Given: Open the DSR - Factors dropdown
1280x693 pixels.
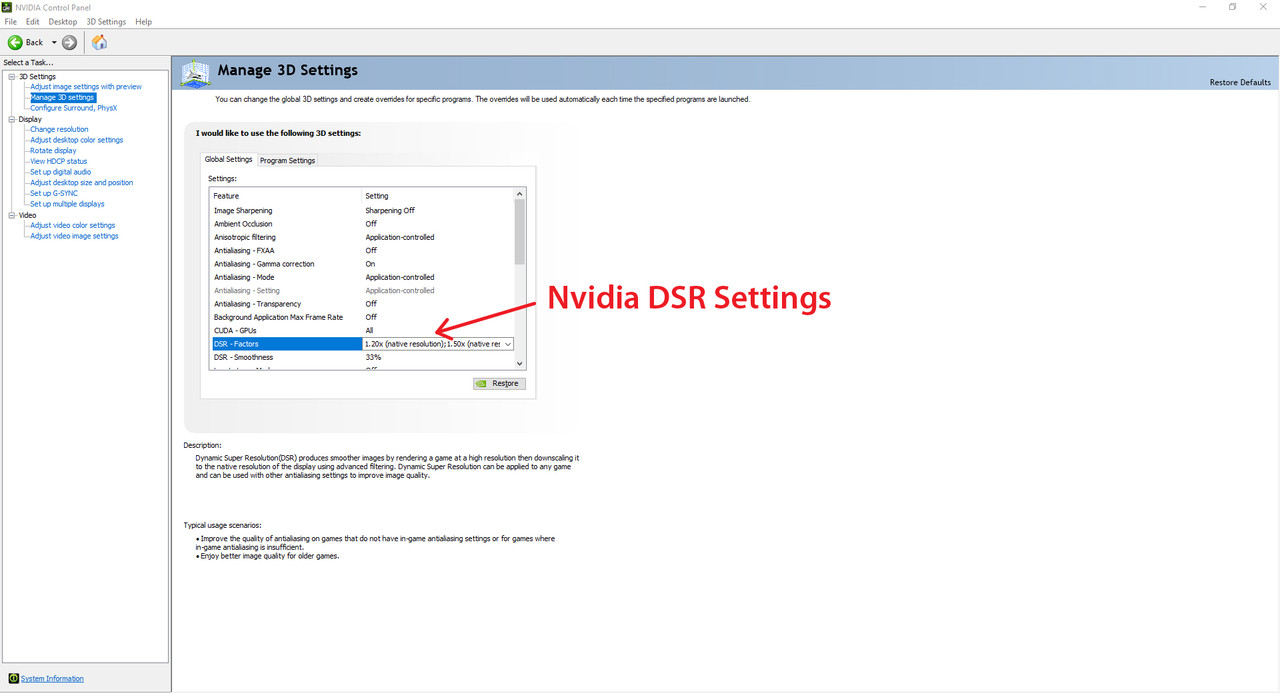Looking at the screenshot, I should pyautogui.click(x=508, y=344).
